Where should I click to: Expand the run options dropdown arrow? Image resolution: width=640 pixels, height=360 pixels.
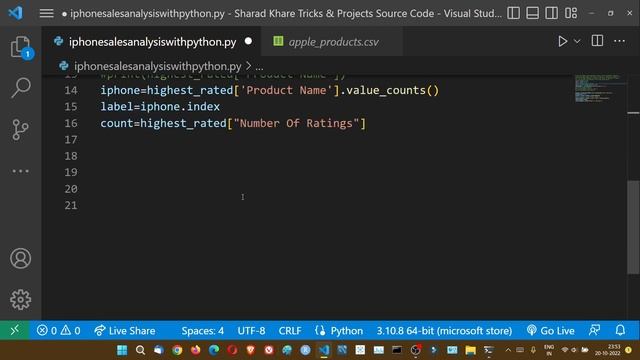click(x=577, y=41)
